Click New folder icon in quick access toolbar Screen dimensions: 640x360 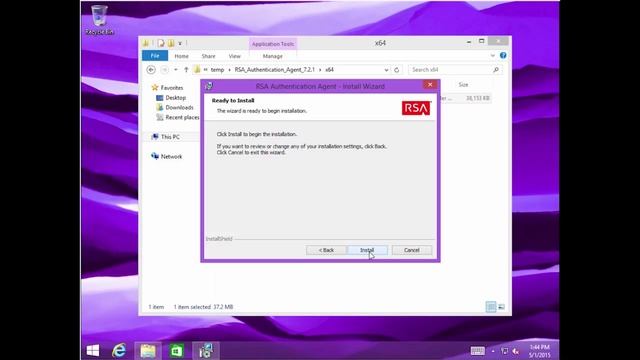(x=171, y=43)
